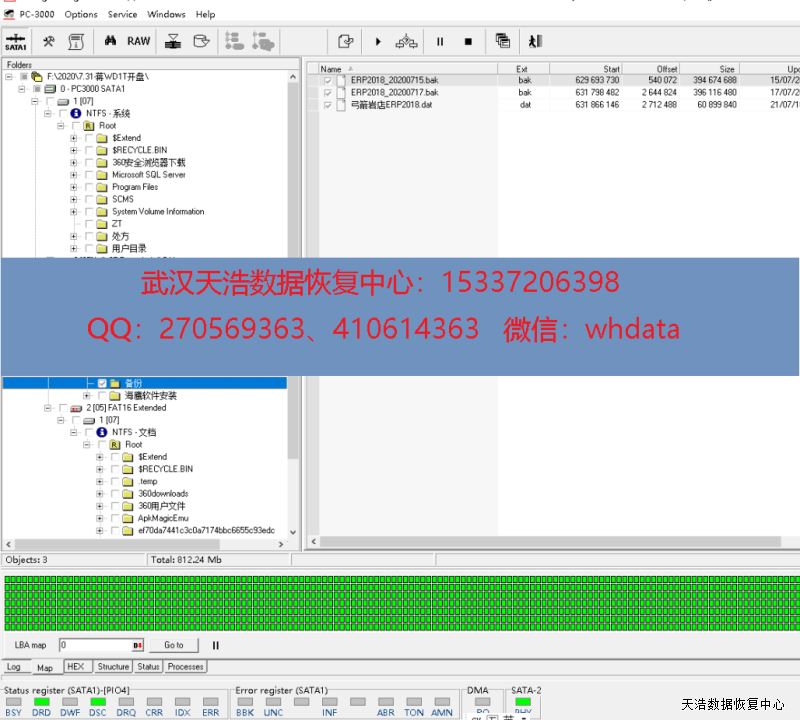Toggle checkbox for ERP2018_20200715.bak file

[x=327, y=80]
